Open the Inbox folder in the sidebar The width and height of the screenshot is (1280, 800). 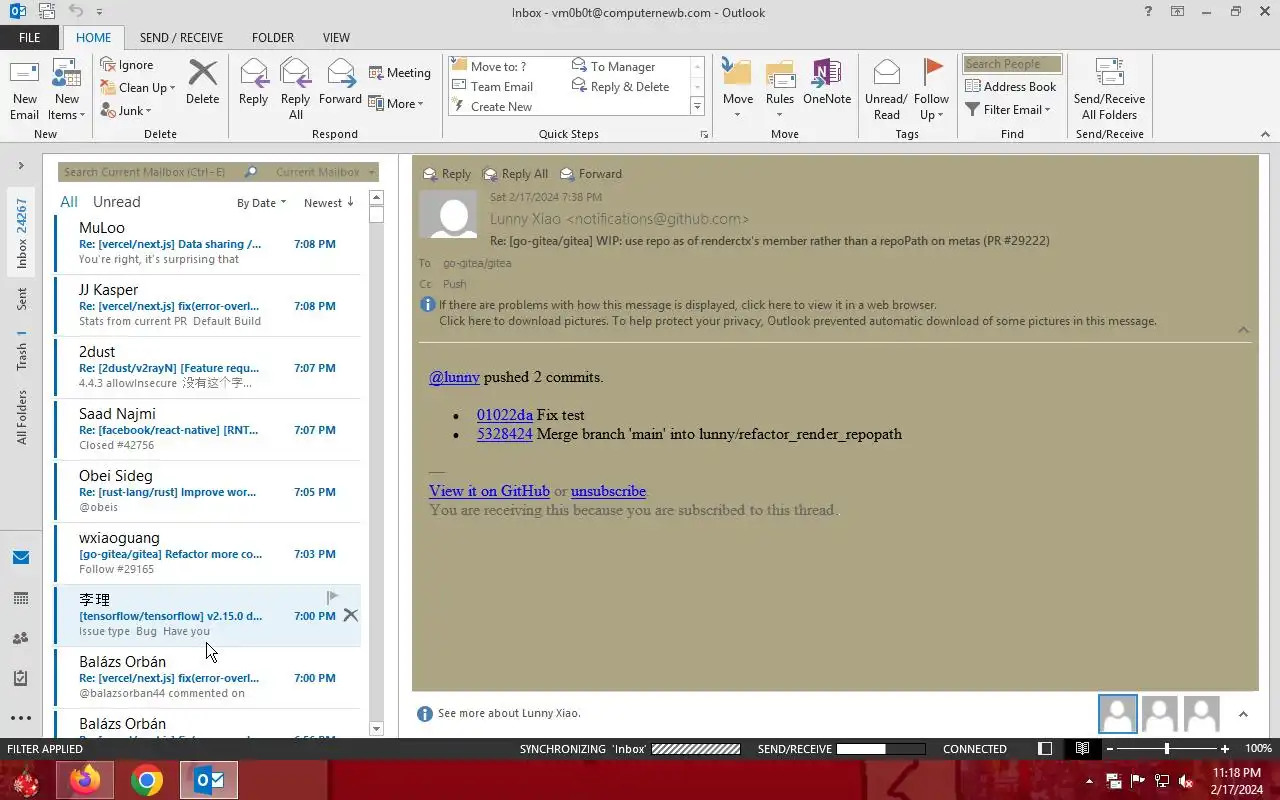click(21, 232)
